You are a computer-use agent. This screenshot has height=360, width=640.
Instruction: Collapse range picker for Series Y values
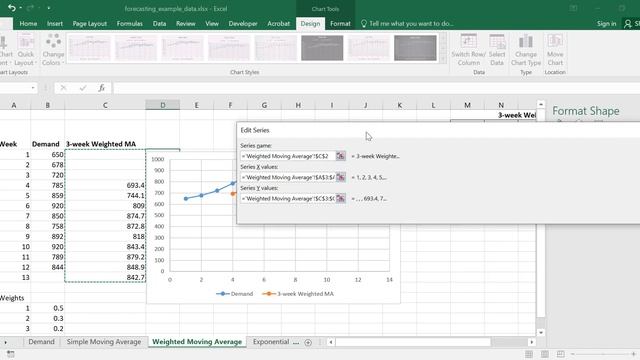click(x=340, y=198)
